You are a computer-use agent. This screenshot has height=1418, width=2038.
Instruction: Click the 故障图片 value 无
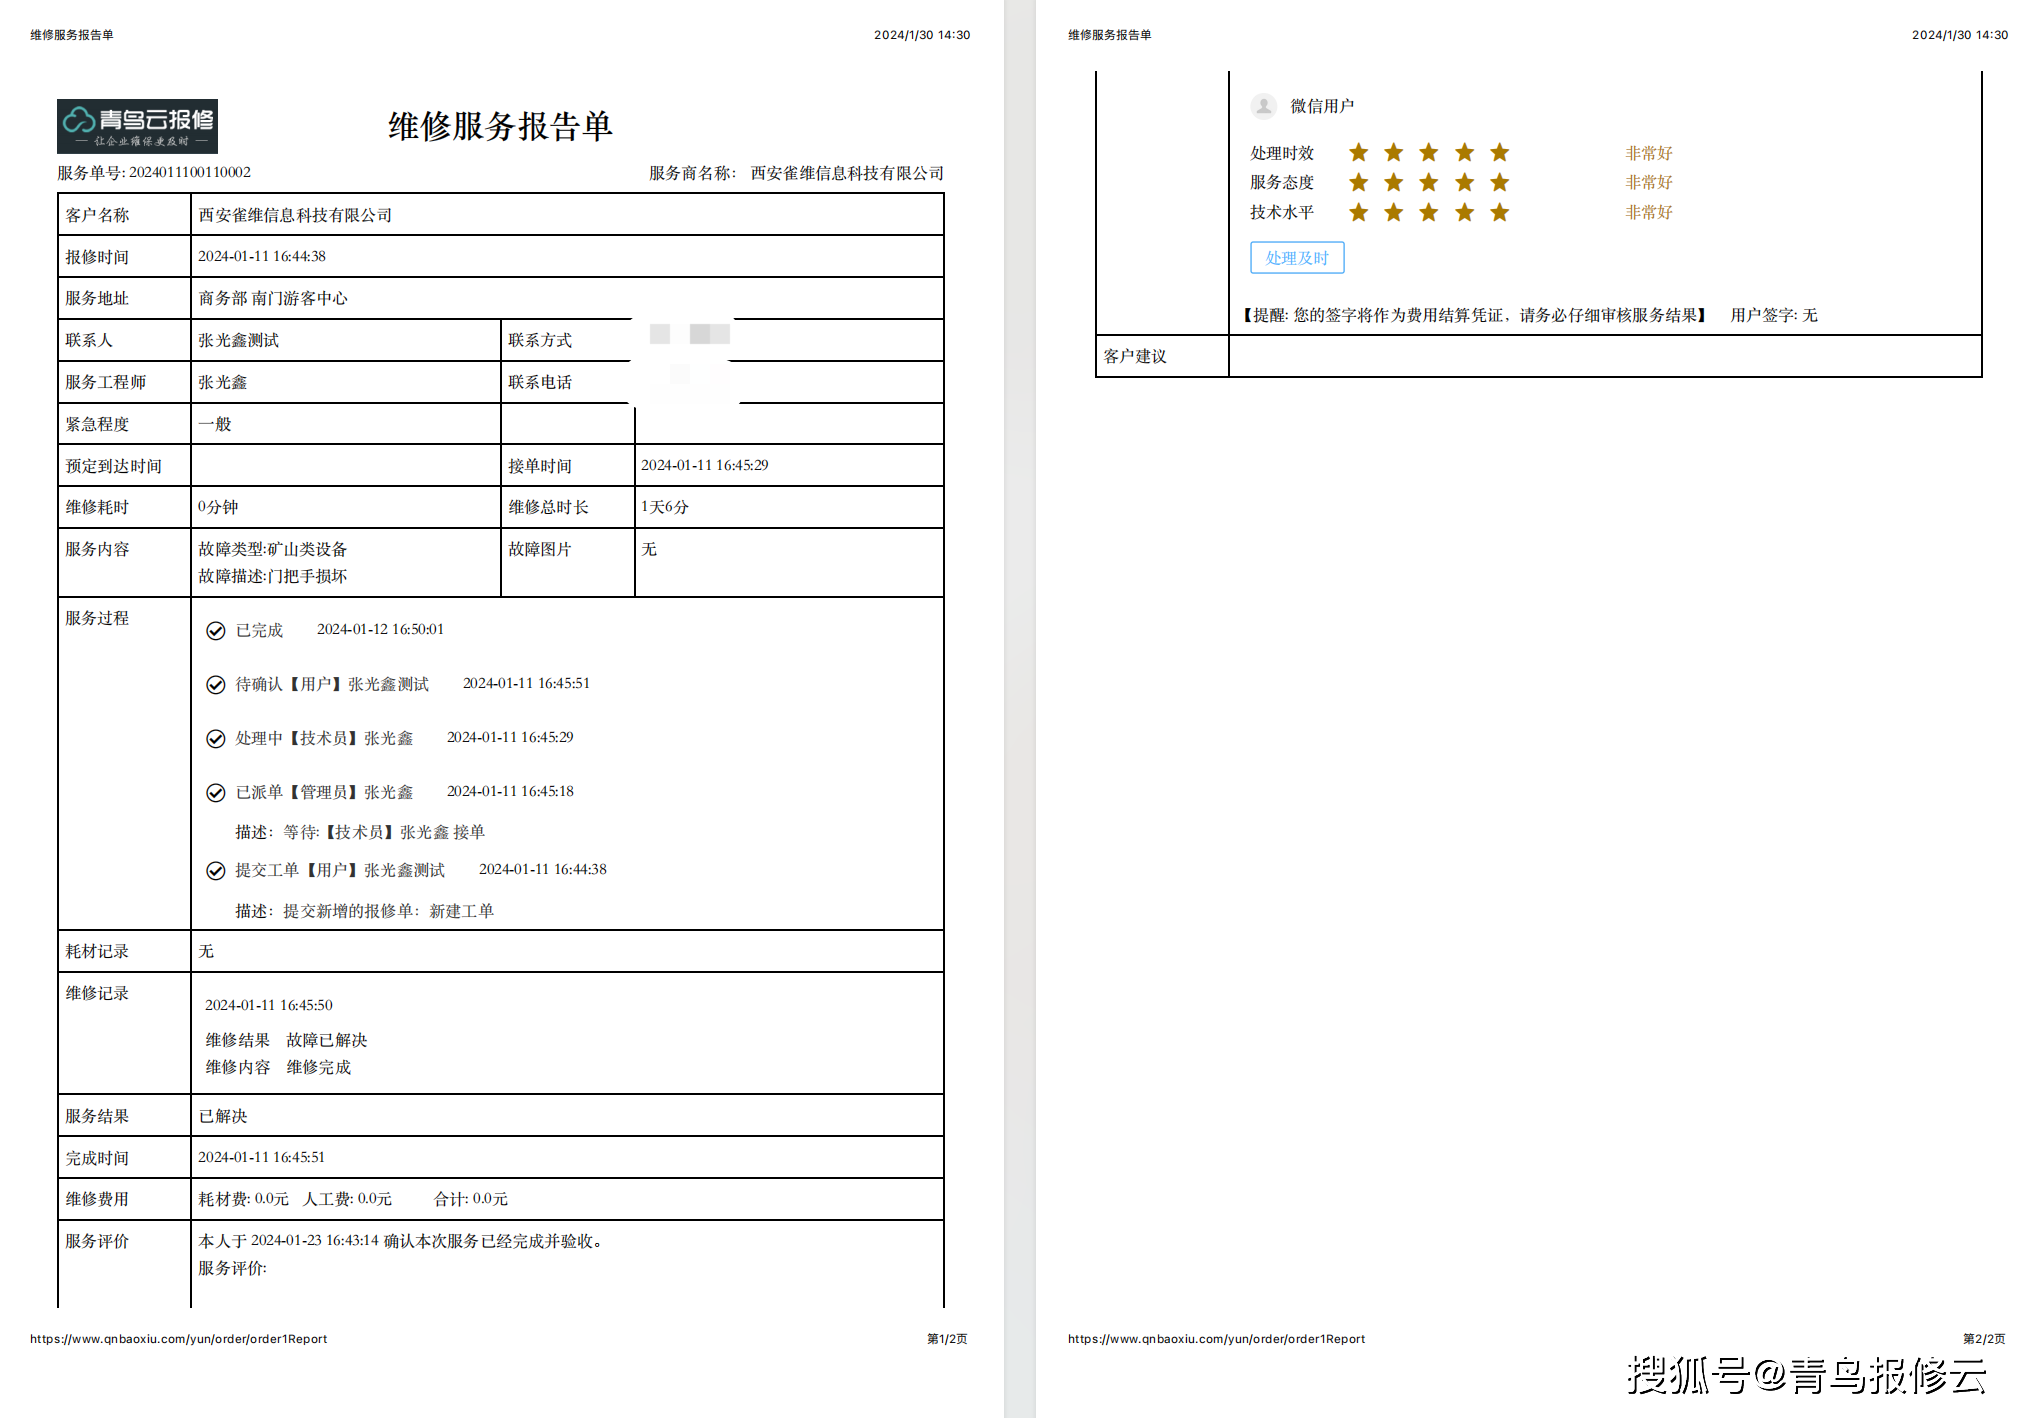point(649,549)
